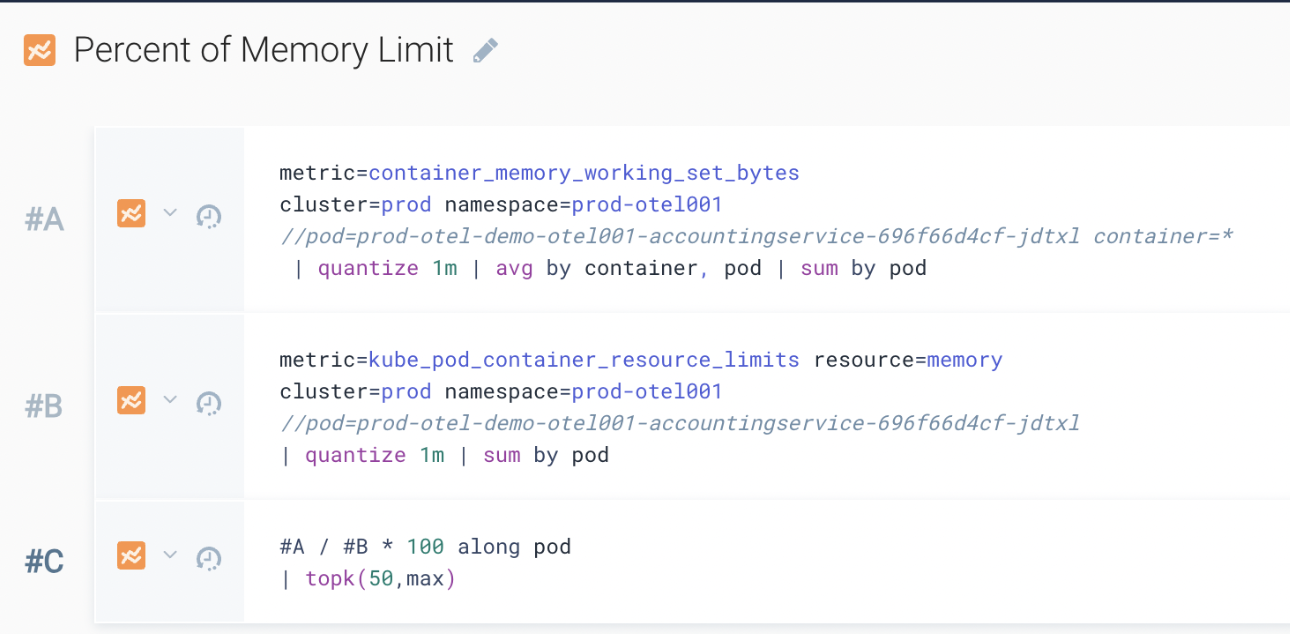The image size is (1290, 634).
Task: Expand the chart type dropdown on query #A
Action: (169, 214)
